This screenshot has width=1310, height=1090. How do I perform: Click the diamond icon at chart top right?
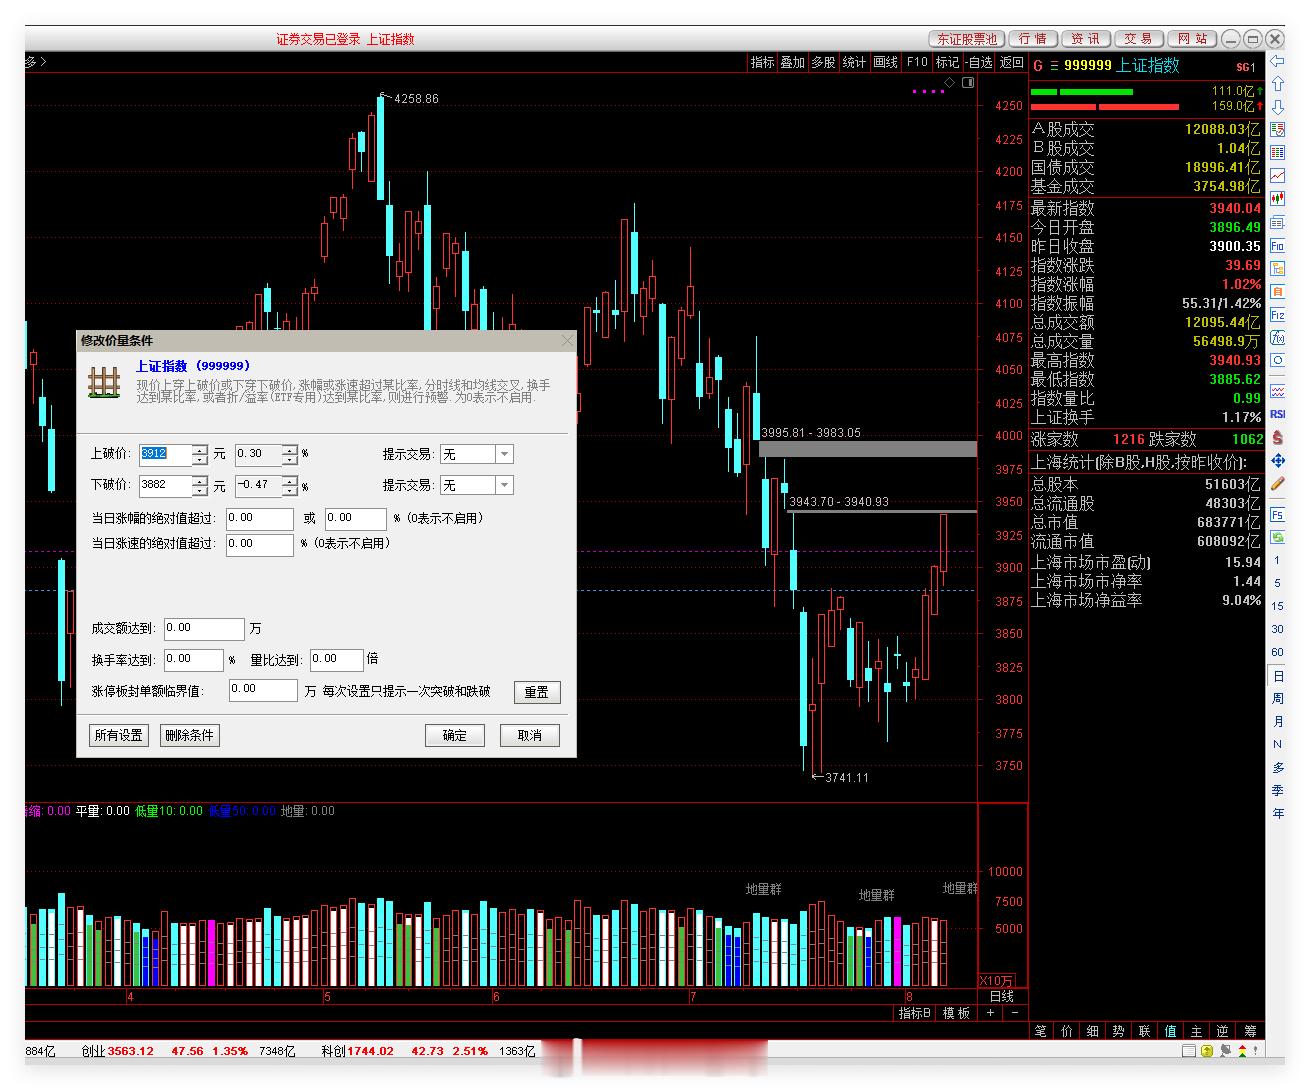click(950, 83)
